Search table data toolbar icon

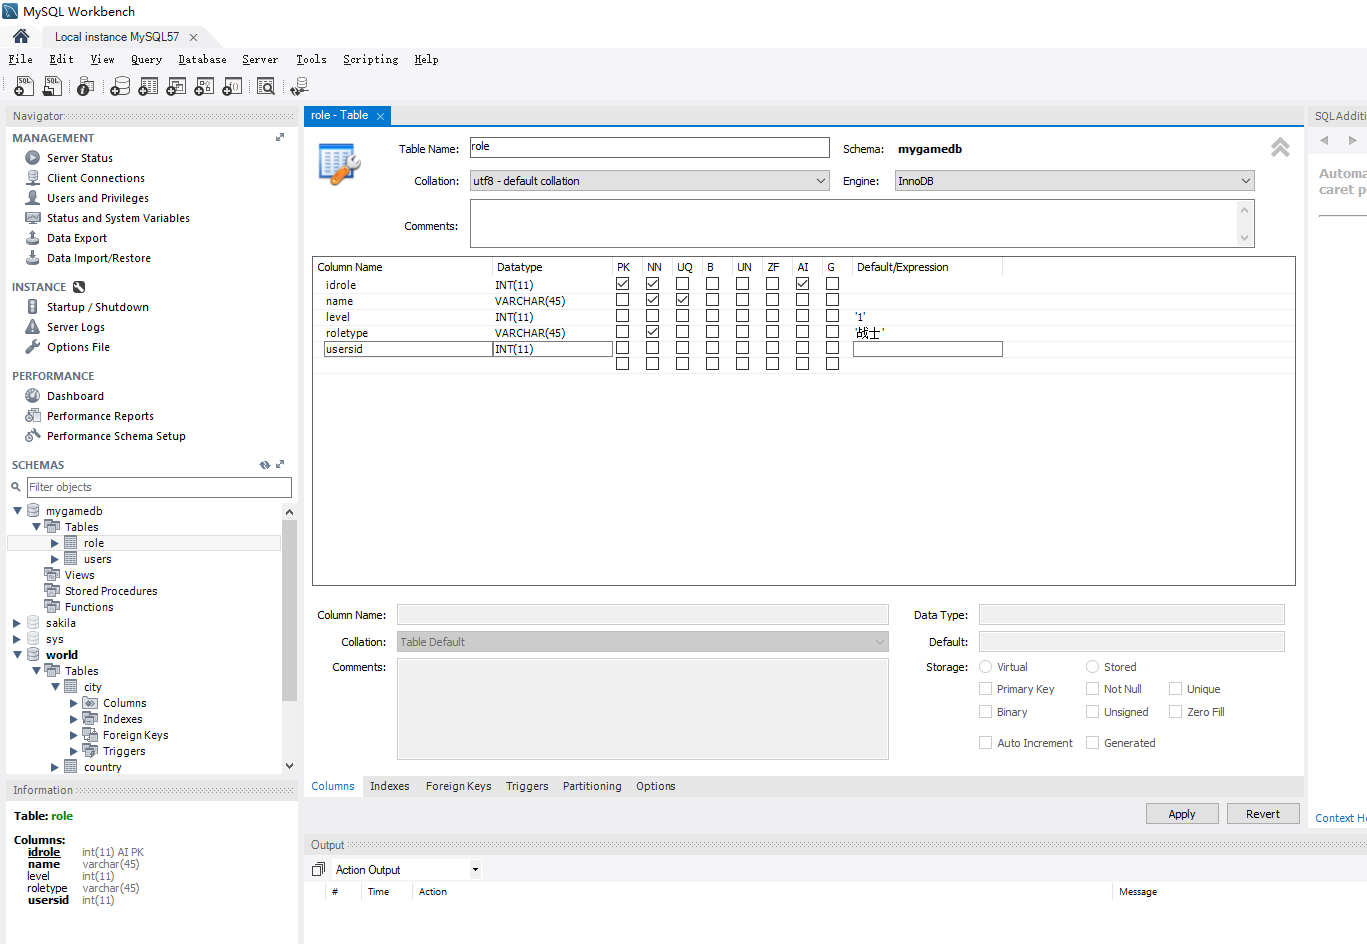pos(266,87)
